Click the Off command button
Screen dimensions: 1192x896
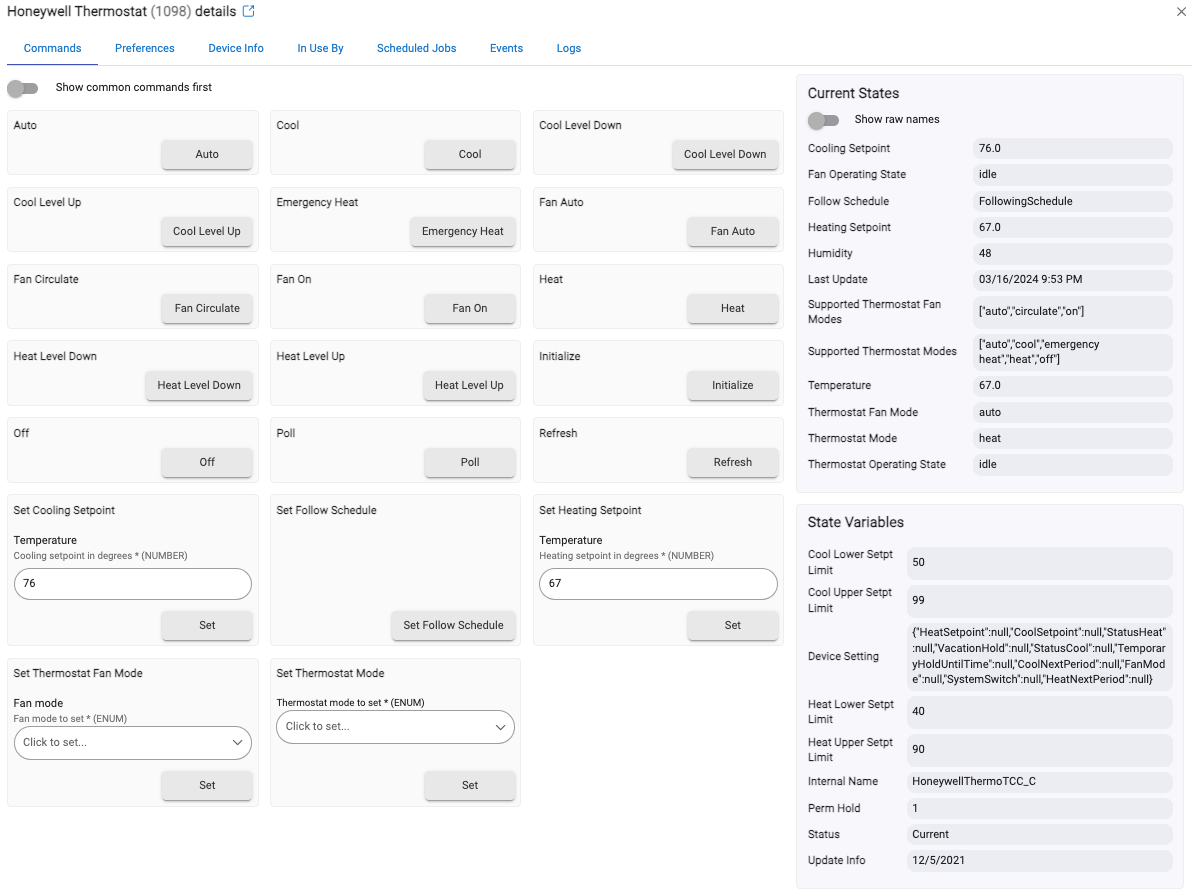click(207, 462)
